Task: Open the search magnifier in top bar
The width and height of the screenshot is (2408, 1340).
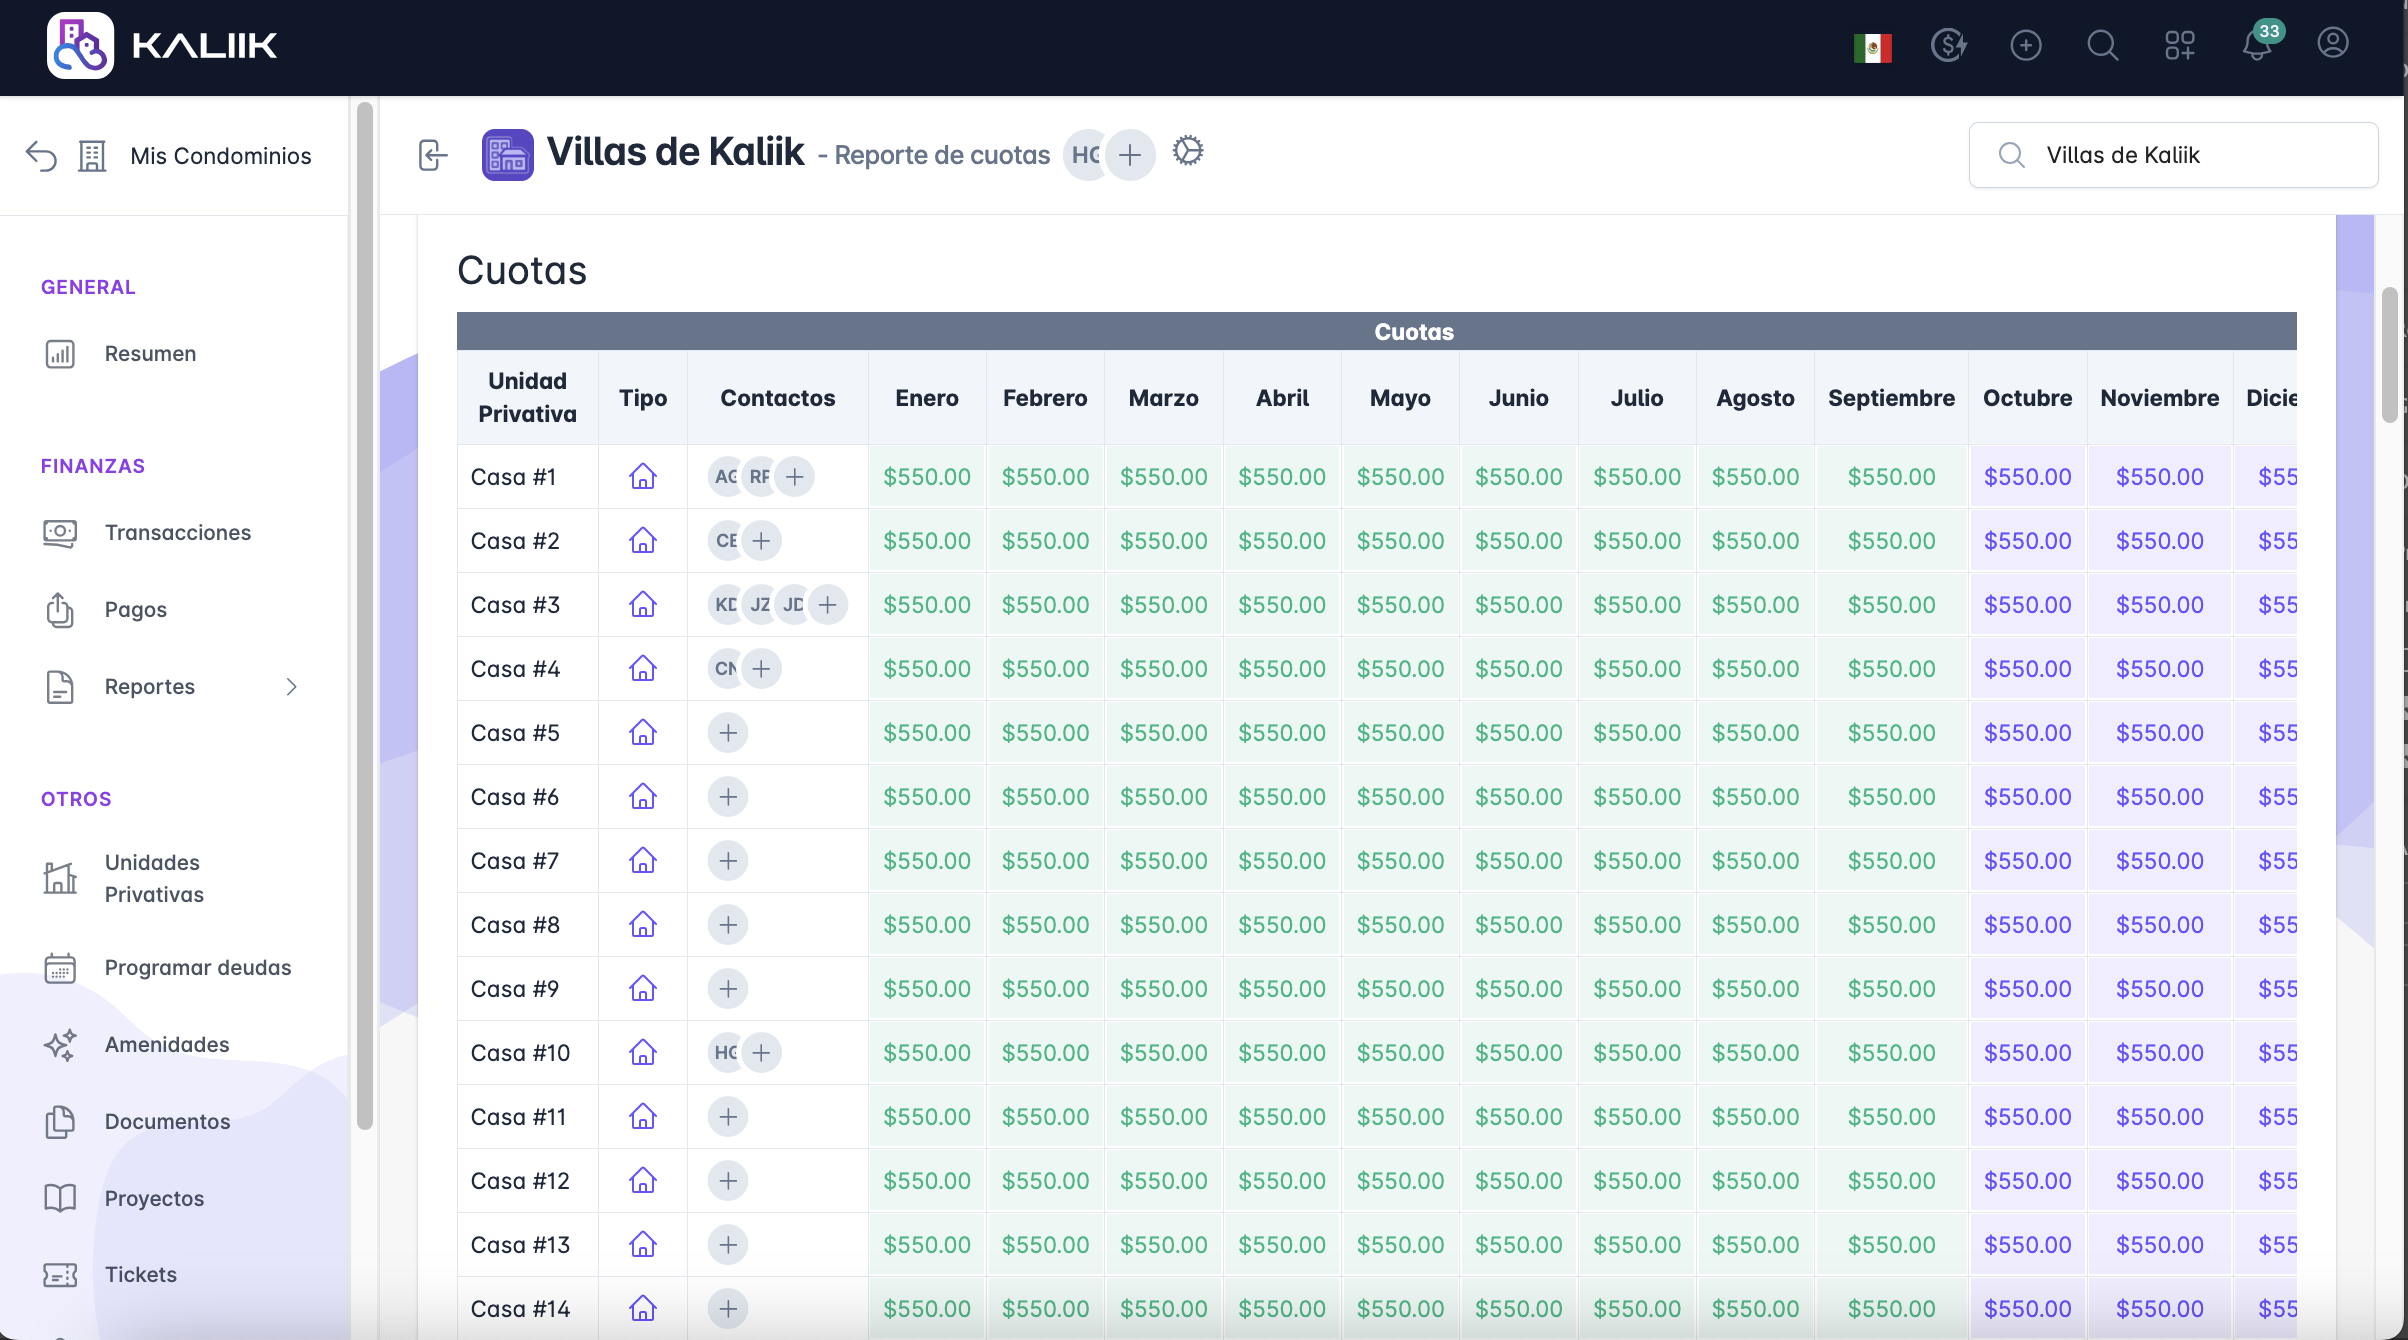Action: (x=2102, y=45)
